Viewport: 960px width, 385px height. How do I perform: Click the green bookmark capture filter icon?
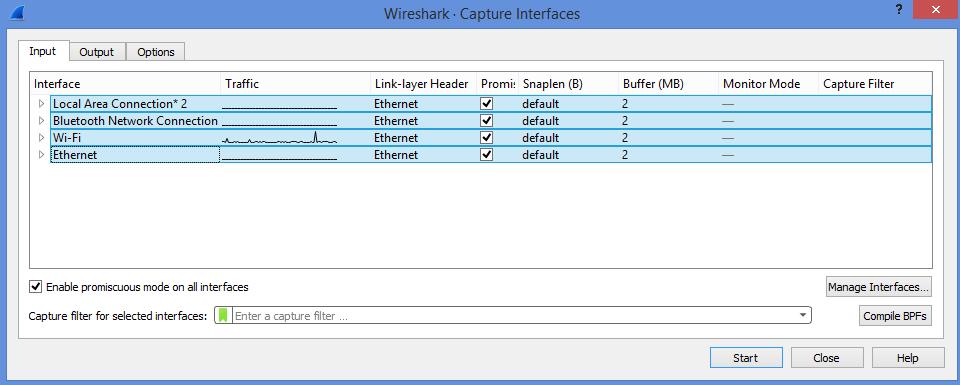(x=223, y=316)
